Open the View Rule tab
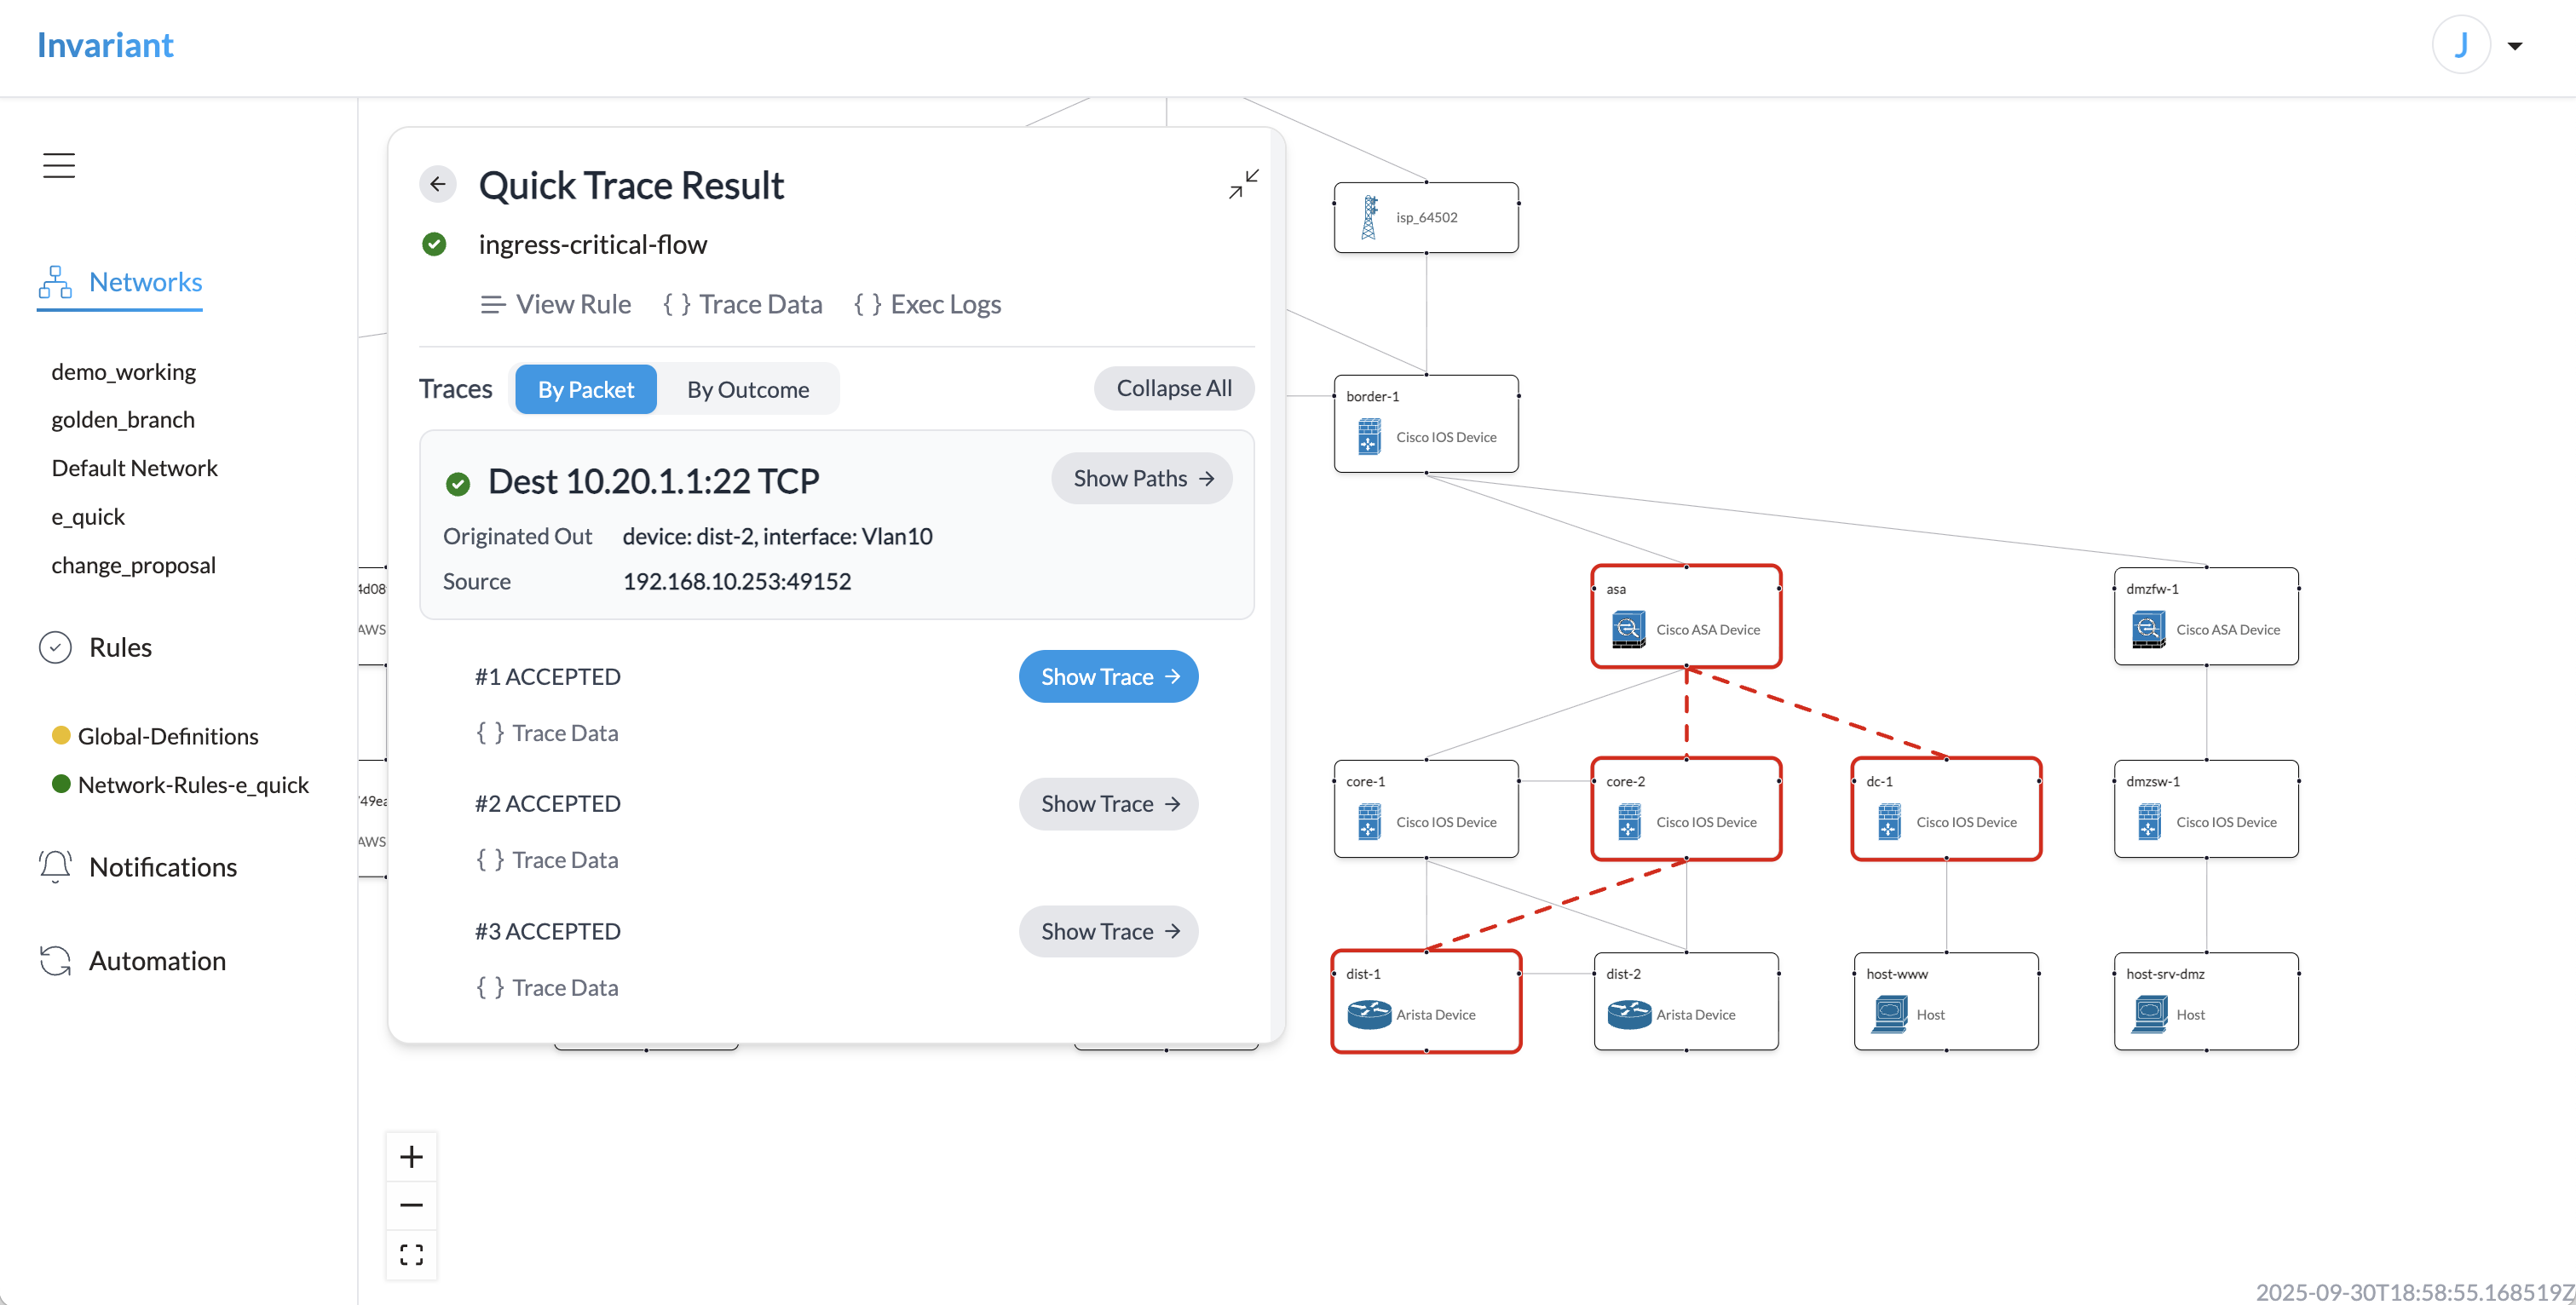Viewport: 2576px width, 1305px height. click(x=556, y=304)
